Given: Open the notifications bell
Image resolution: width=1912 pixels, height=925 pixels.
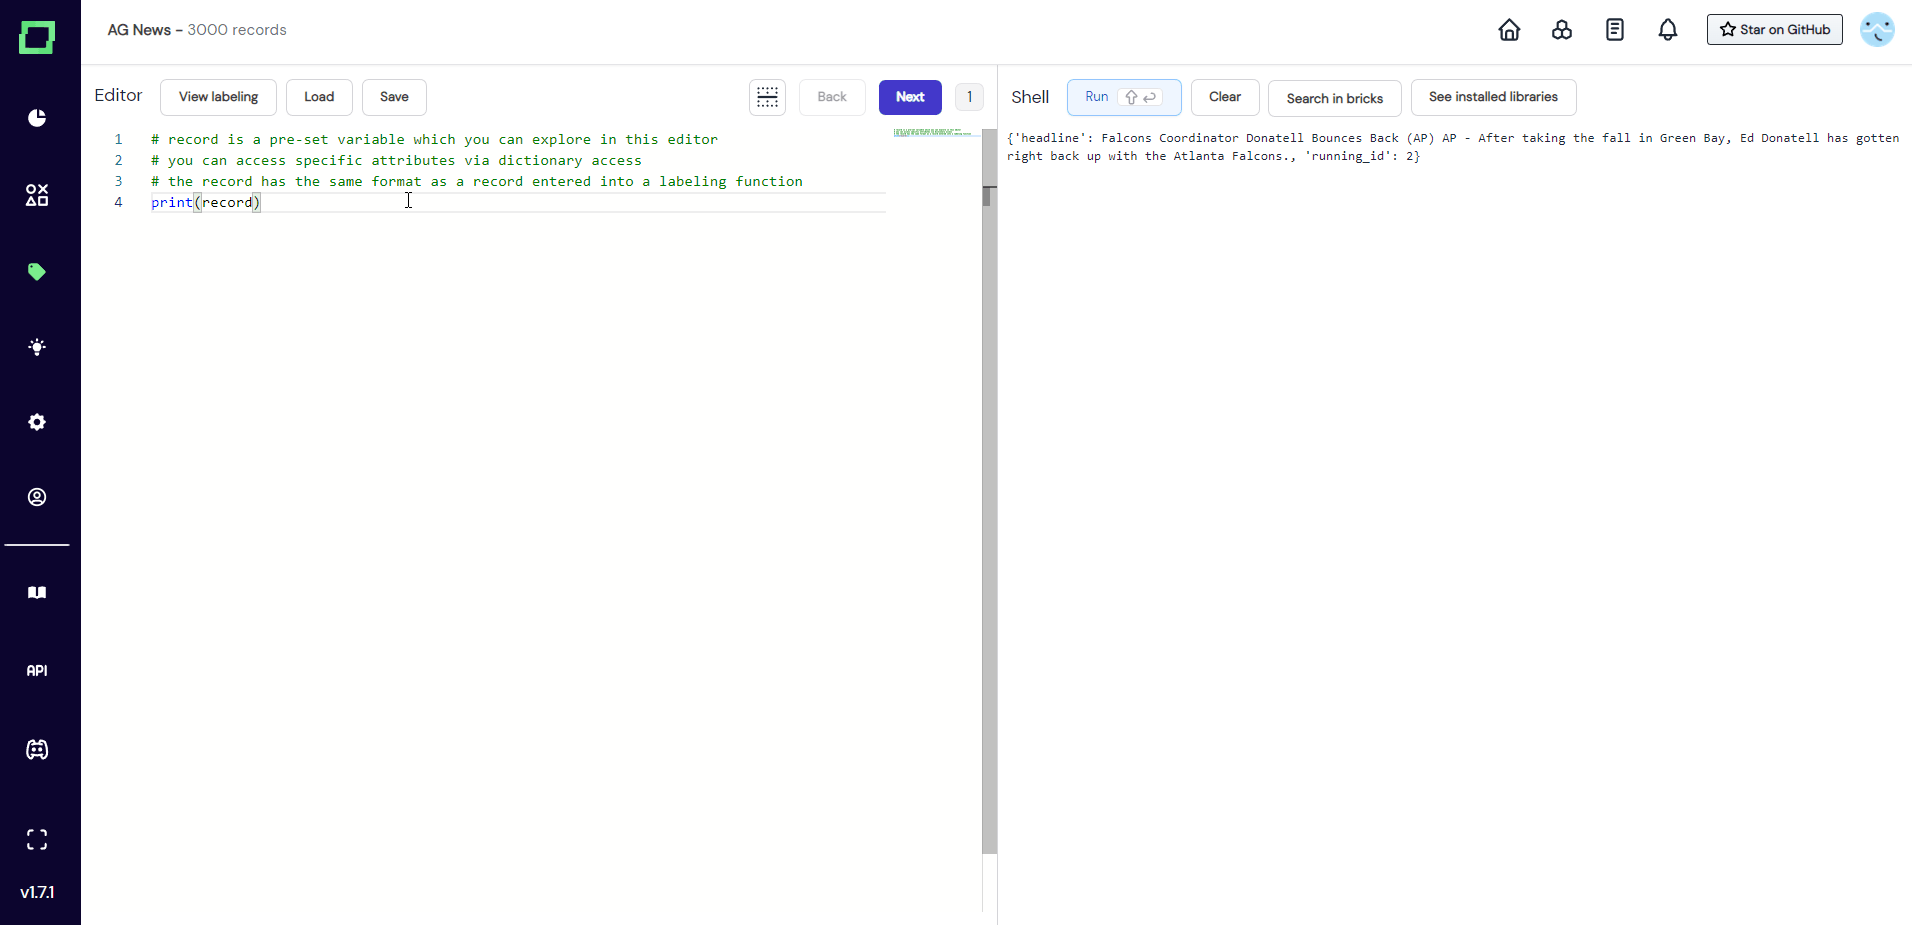Looking at the screenshot, I should point(1668,30).
